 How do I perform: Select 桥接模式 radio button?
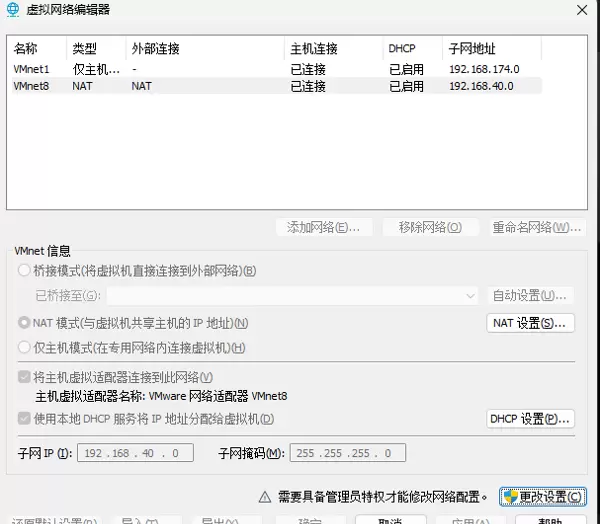(25, 271)
